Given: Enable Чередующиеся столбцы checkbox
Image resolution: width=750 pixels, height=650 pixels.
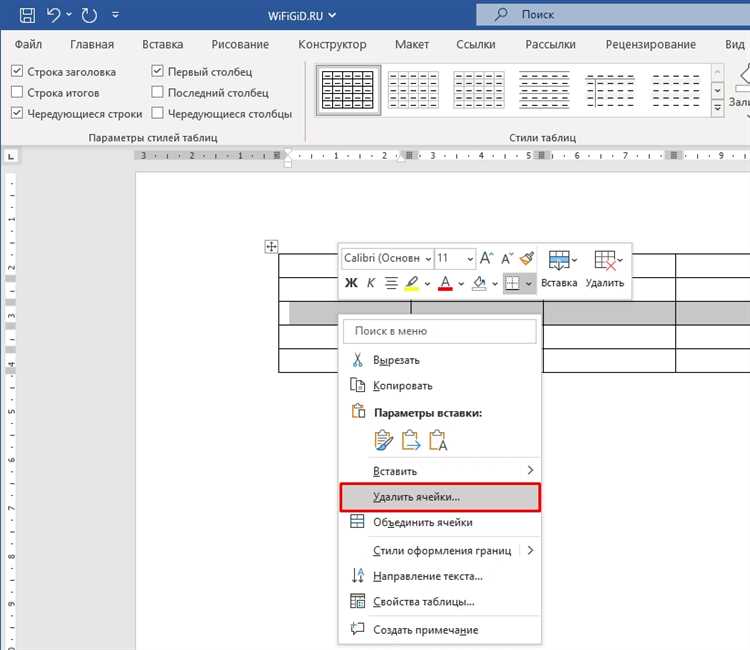Looking at the screenshot, I should click(x=157, y=113).
